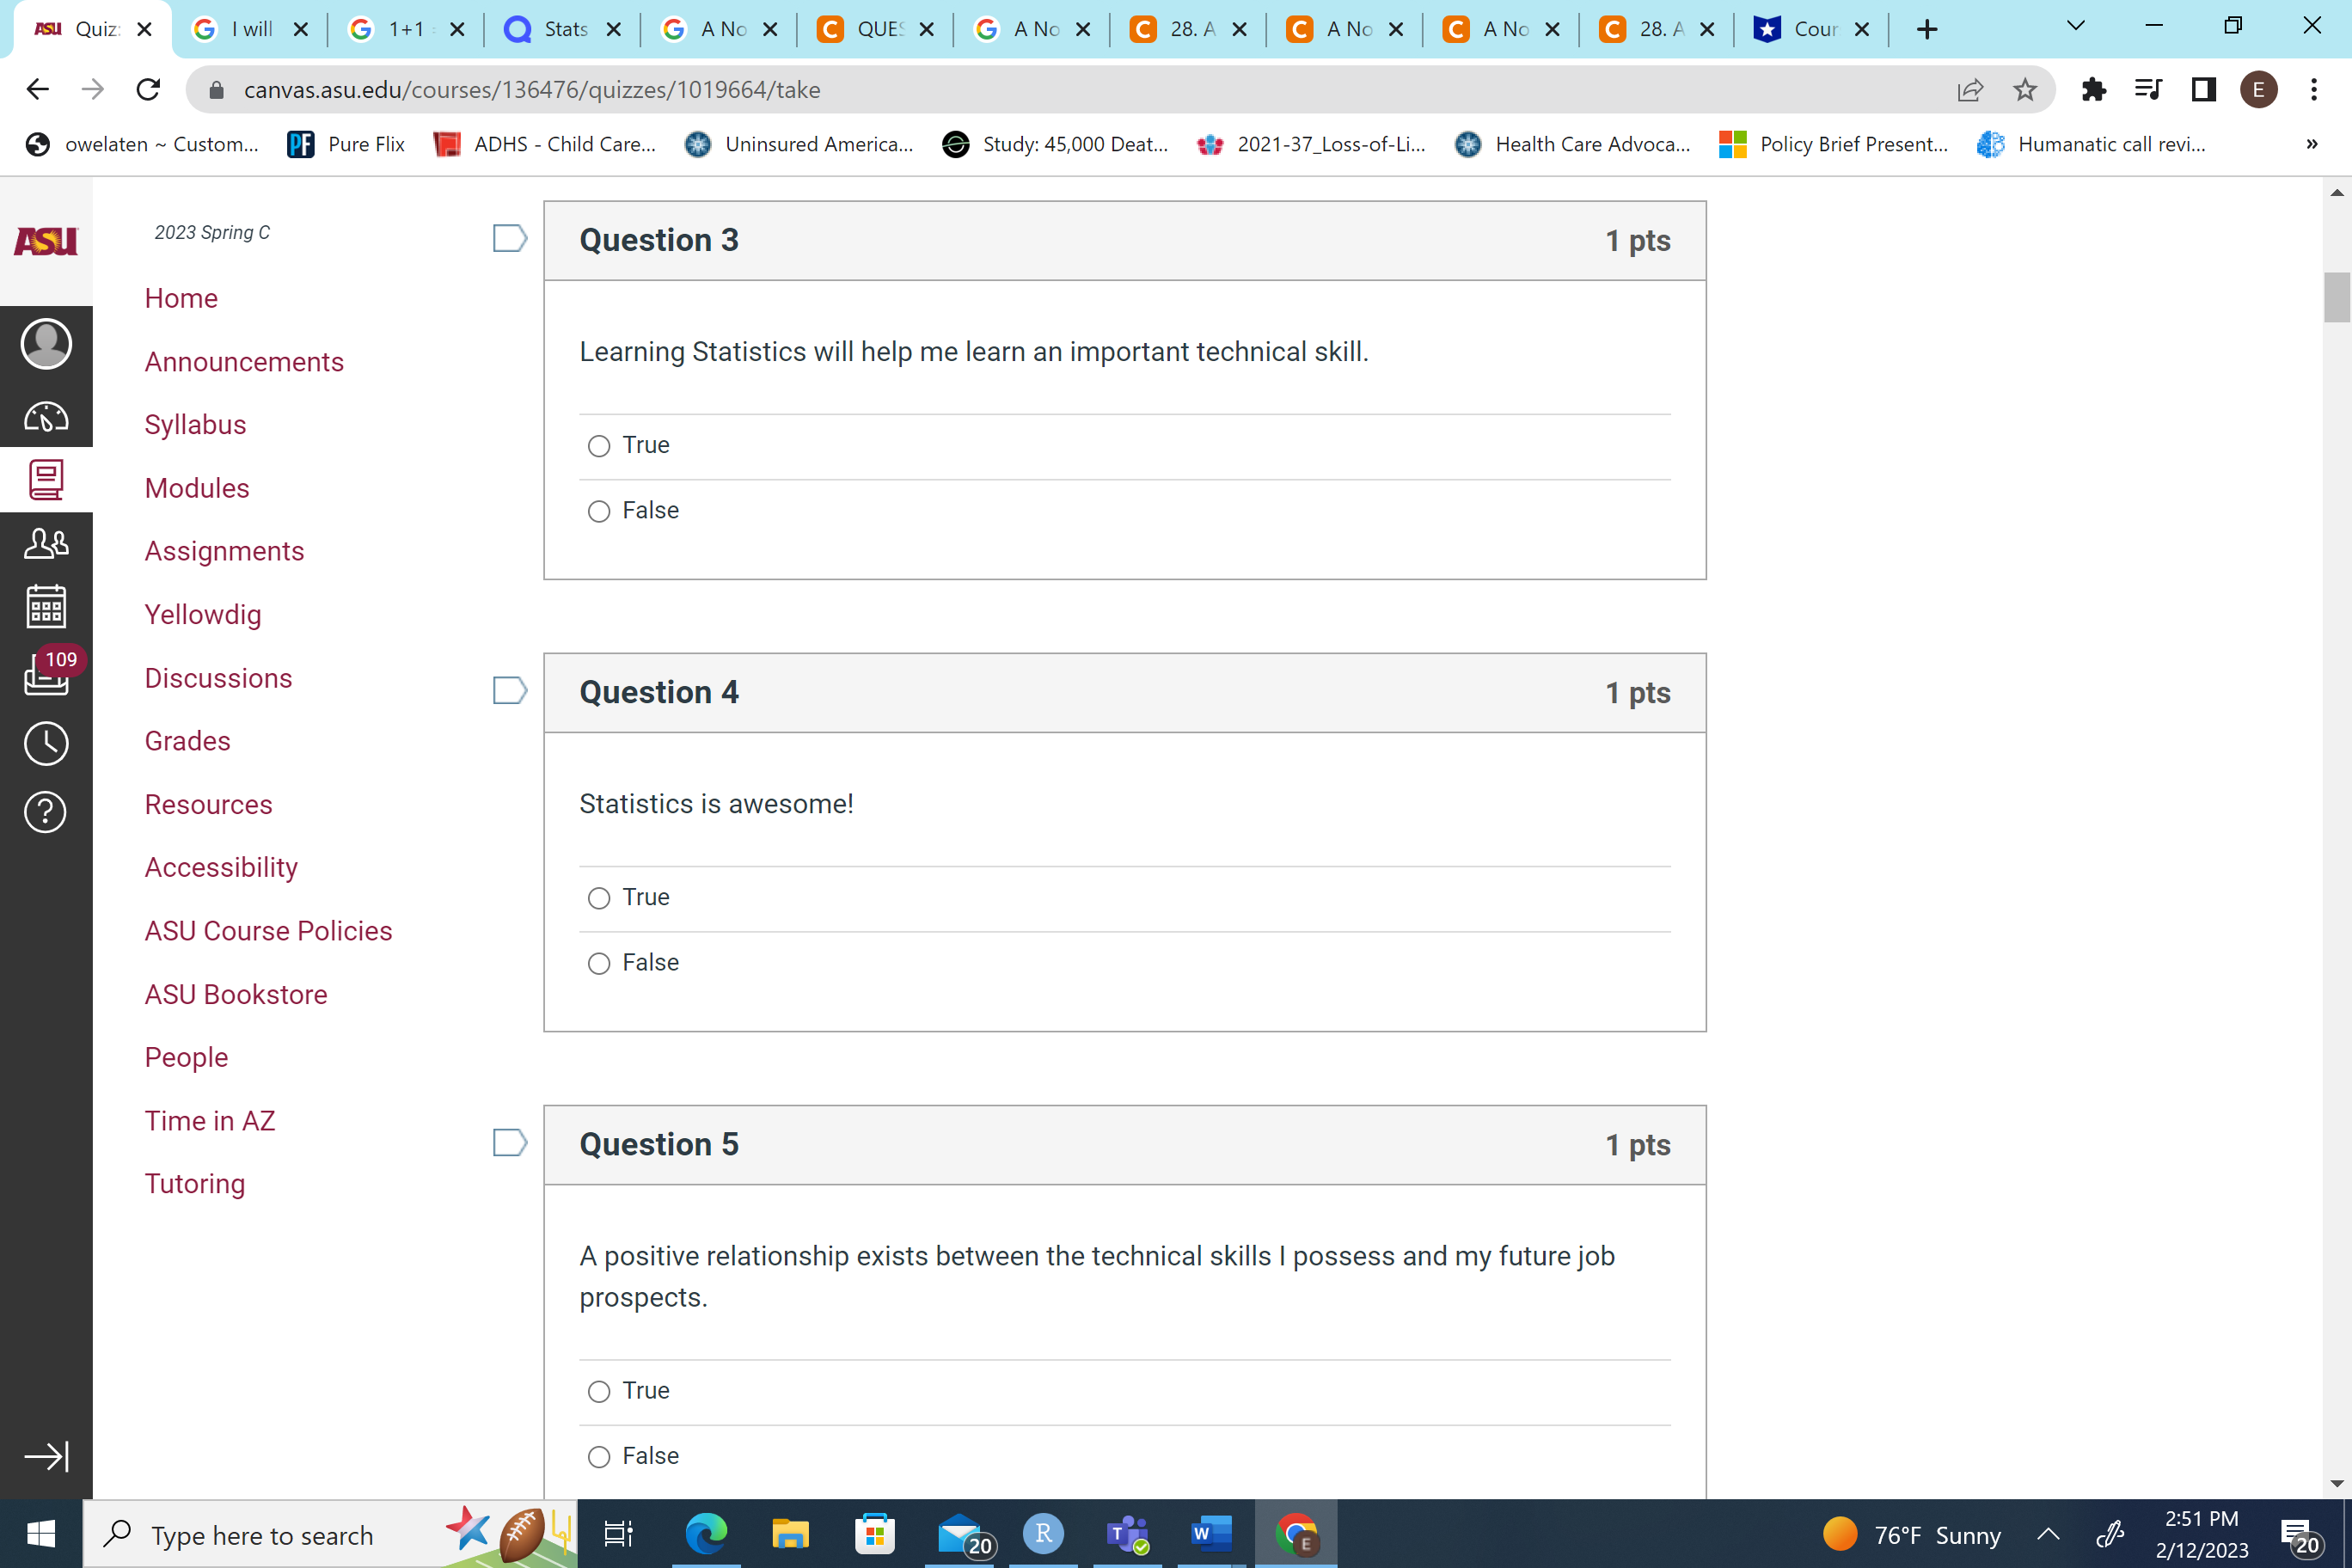Select True for Question 3
The width and height of the screenshot is (2352, 1568).
pos(599,446)
